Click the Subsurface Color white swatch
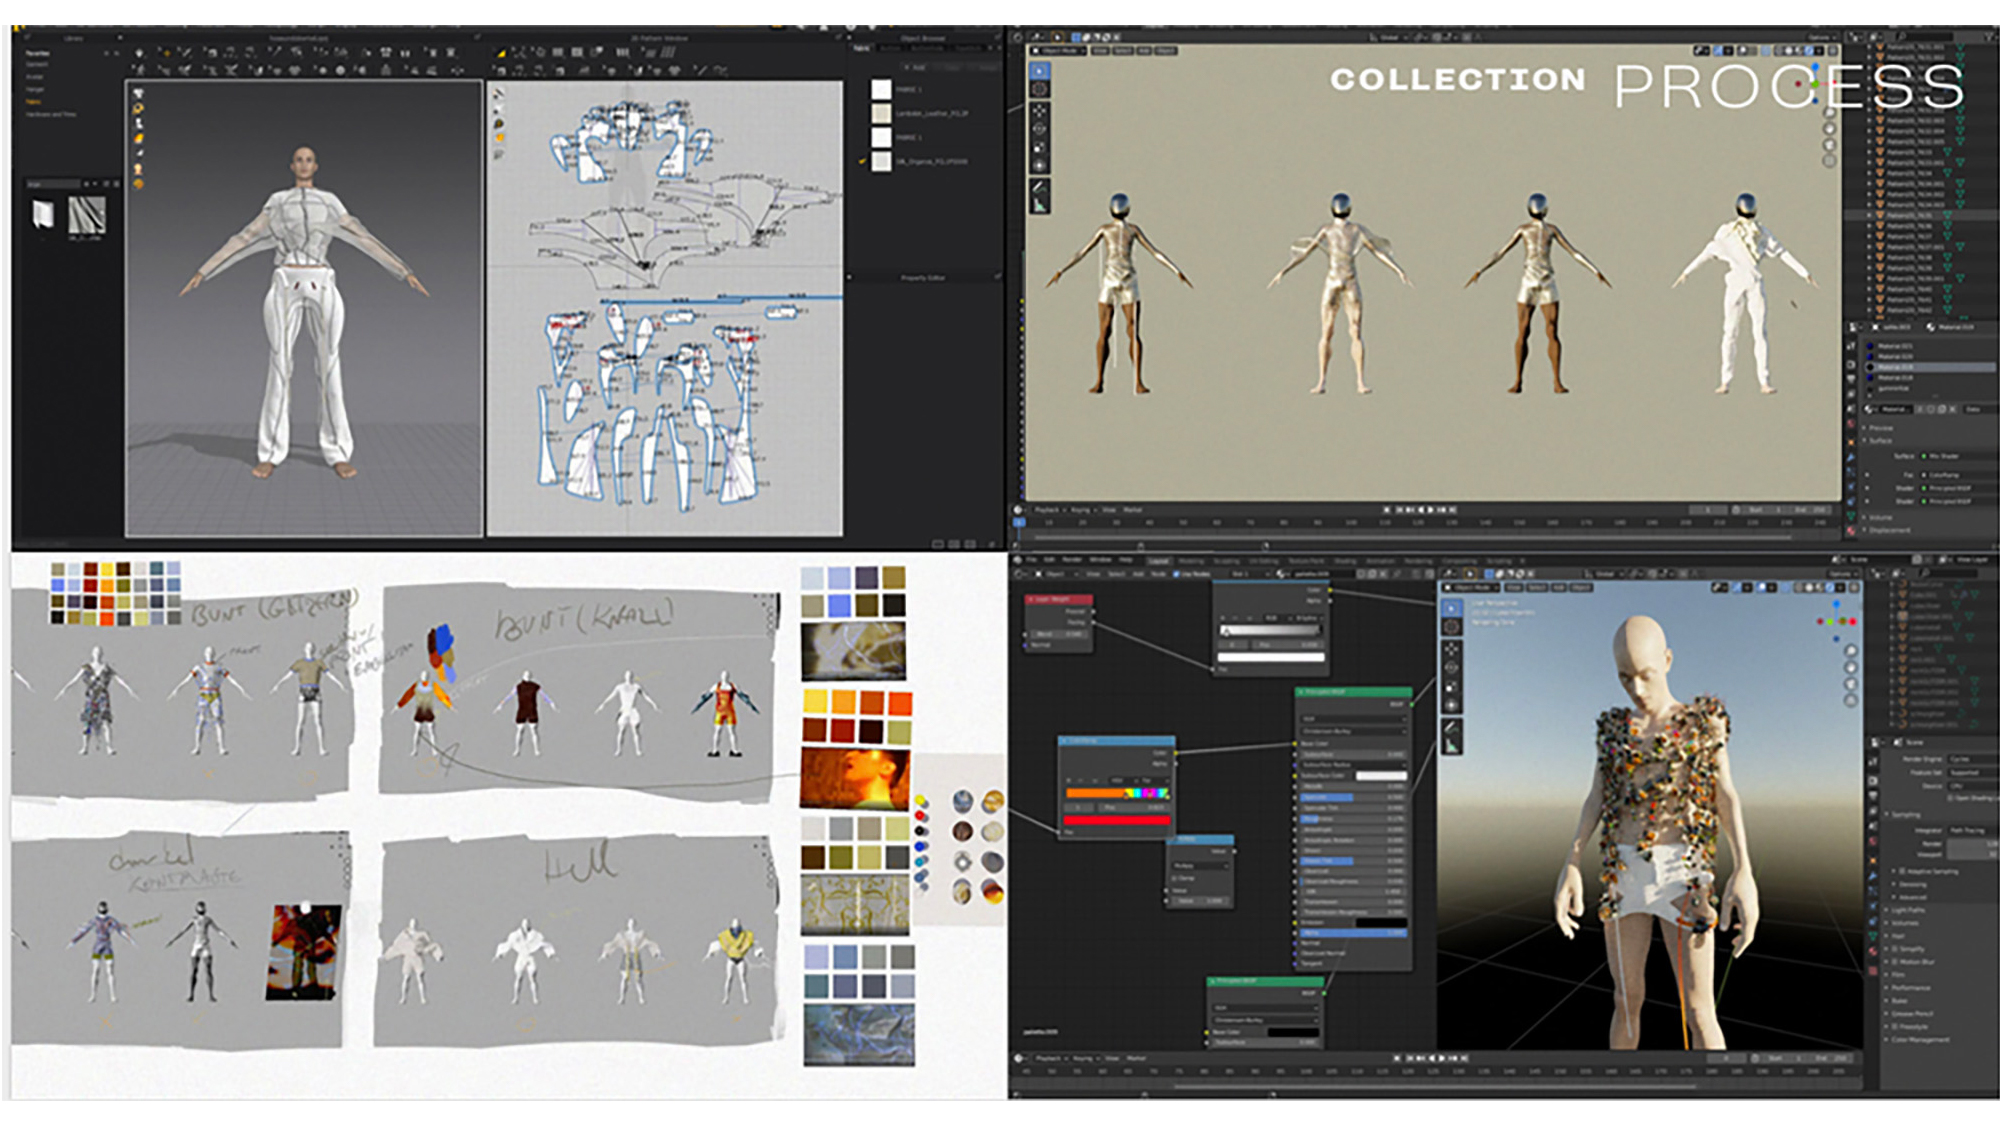The image size is (2000, 1125). pos(1380,776)
